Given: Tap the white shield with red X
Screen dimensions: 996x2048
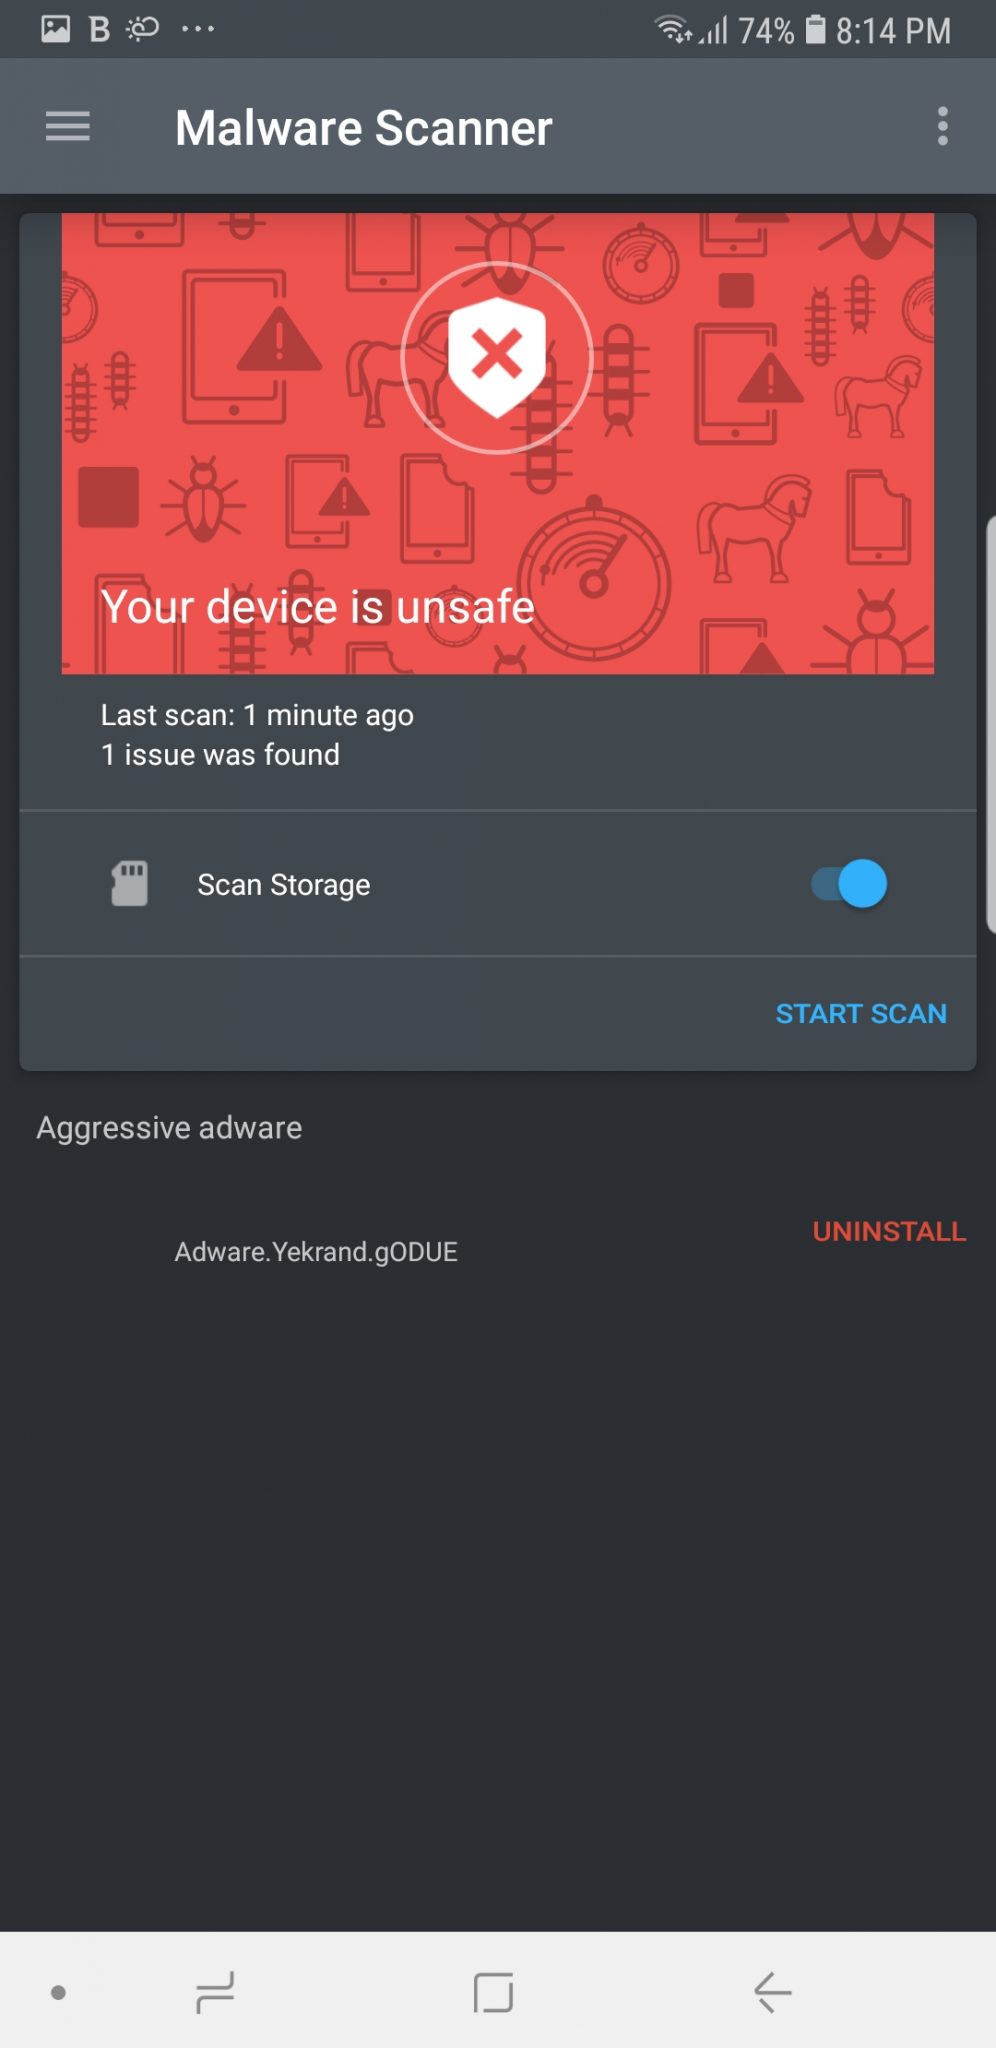Looking at the screenshot, I should tap(496, 357).
